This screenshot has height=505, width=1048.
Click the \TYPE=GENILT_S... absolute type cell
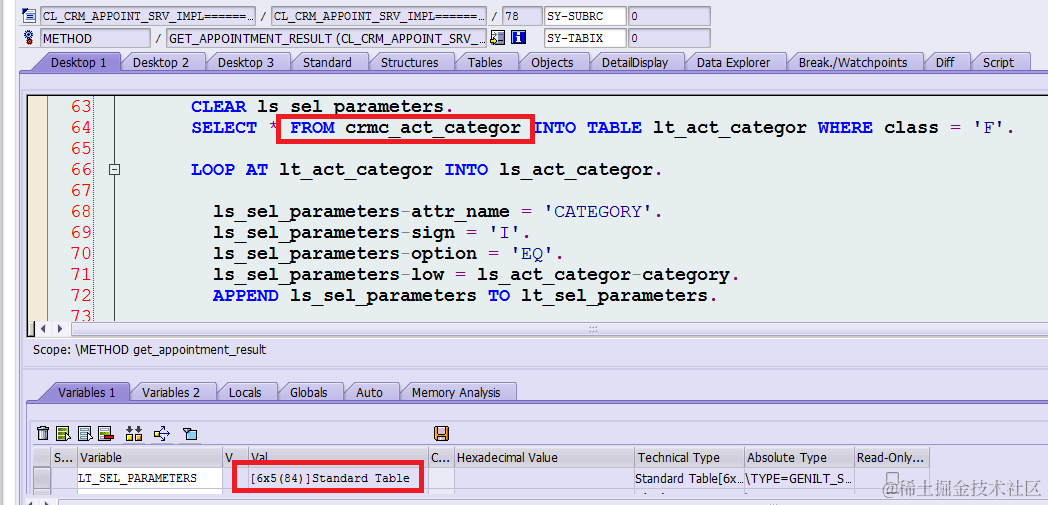coord(799,478)
